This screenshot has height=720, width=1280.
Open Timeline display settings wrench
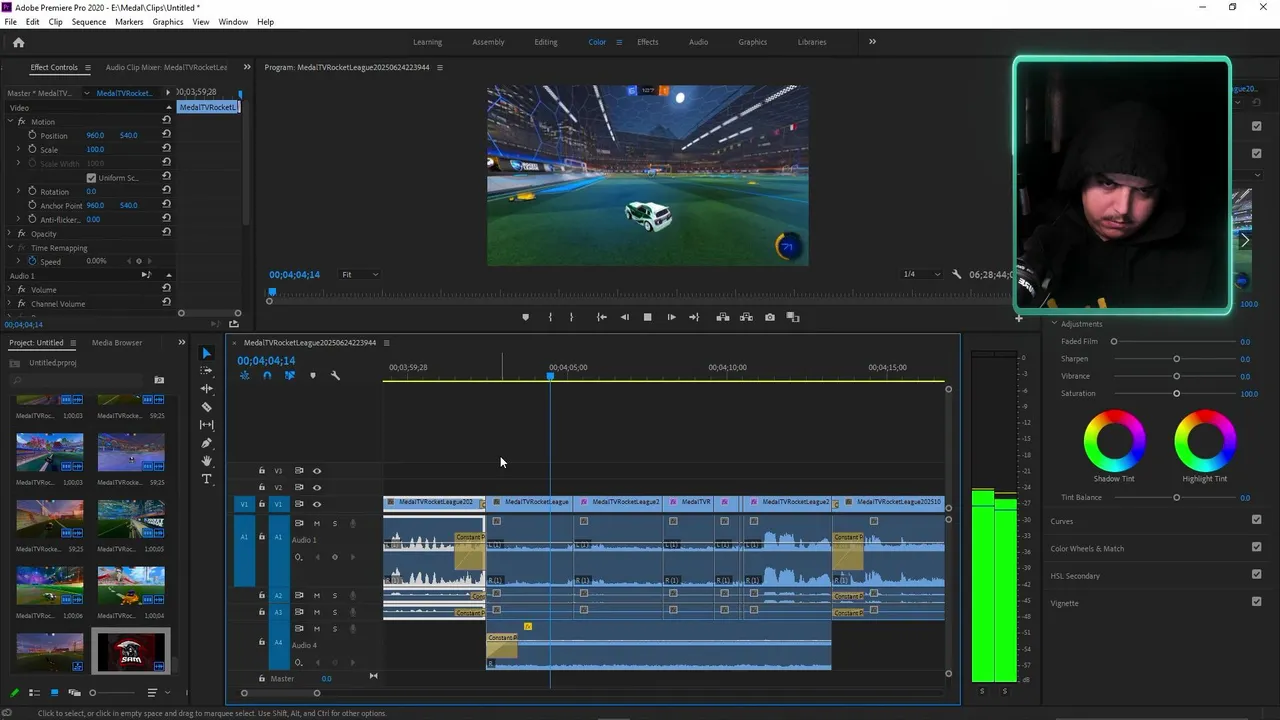tap(335, 375)
